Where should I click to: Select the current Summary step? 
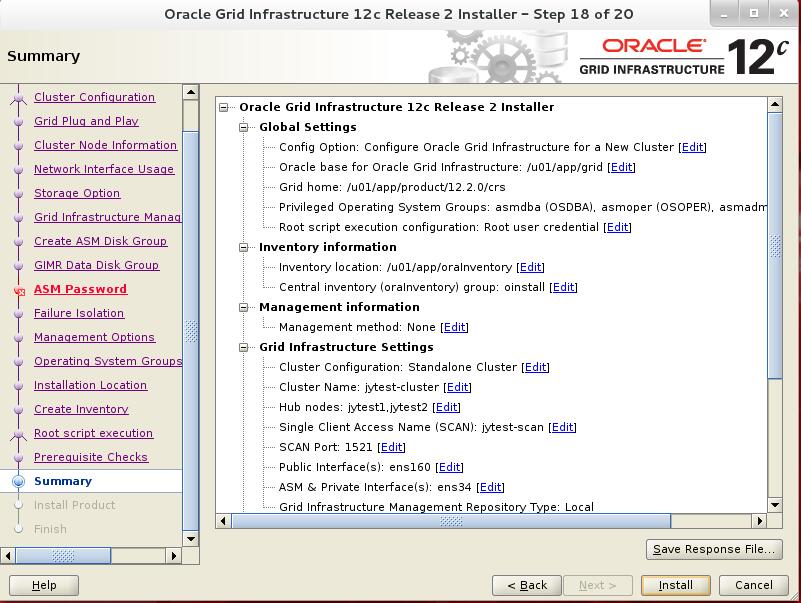coord(63,481)
